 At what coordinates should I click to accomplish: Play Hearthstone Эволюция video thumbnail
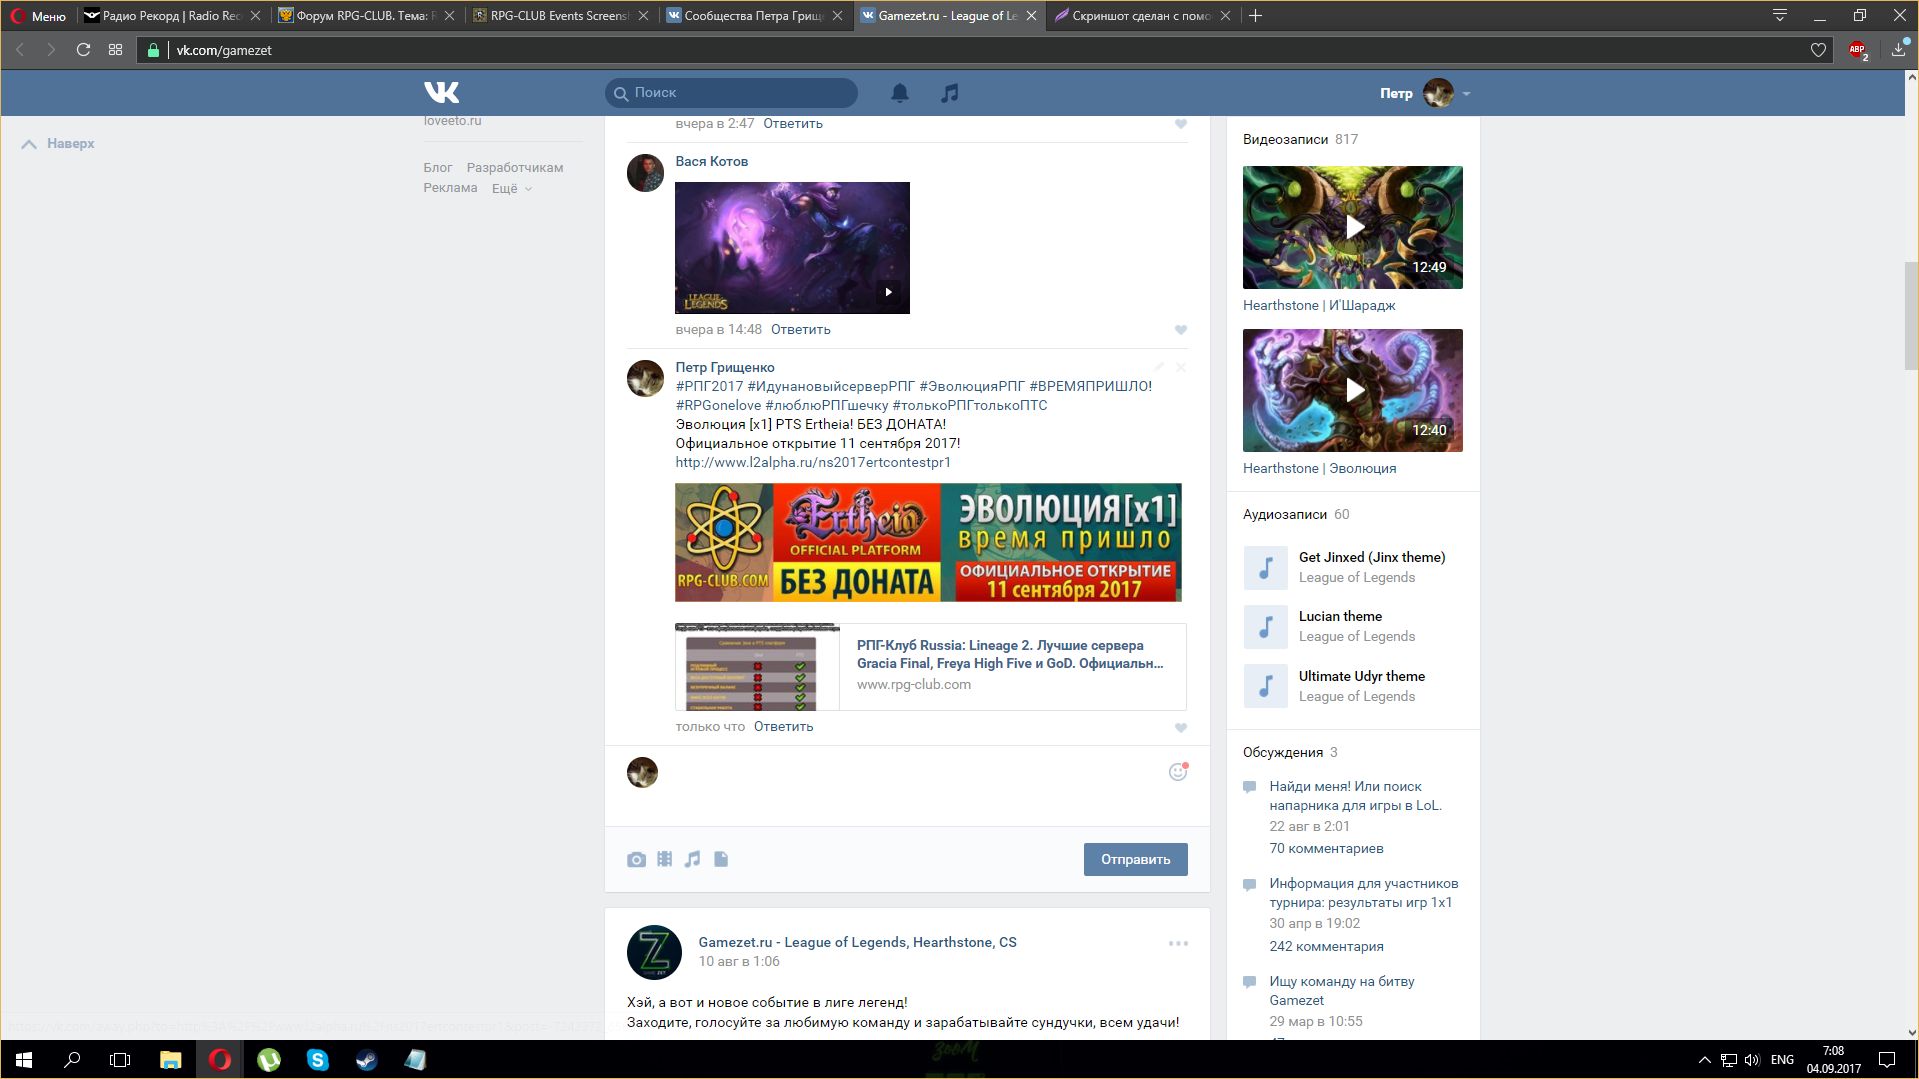point(1352,390)
